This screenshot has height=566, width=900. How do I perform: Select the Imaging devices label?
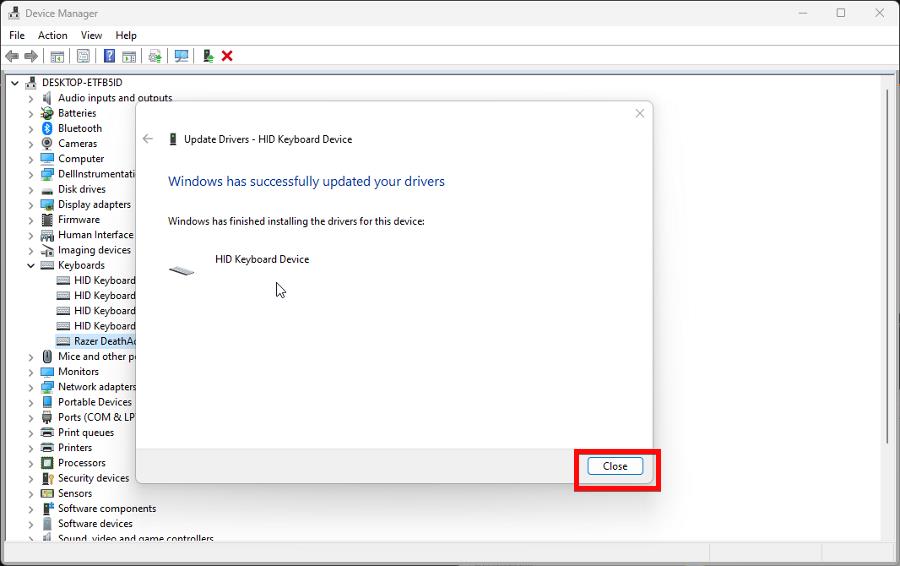click(94, 250)
